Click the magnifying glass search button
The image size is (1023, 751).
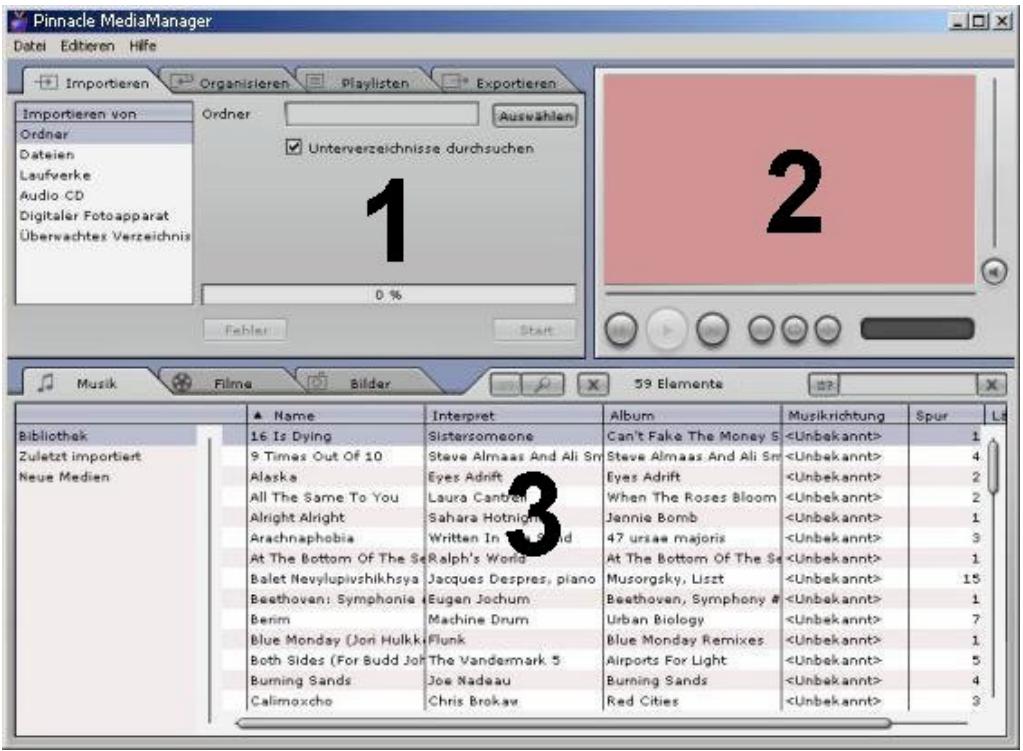click(543, 384)
